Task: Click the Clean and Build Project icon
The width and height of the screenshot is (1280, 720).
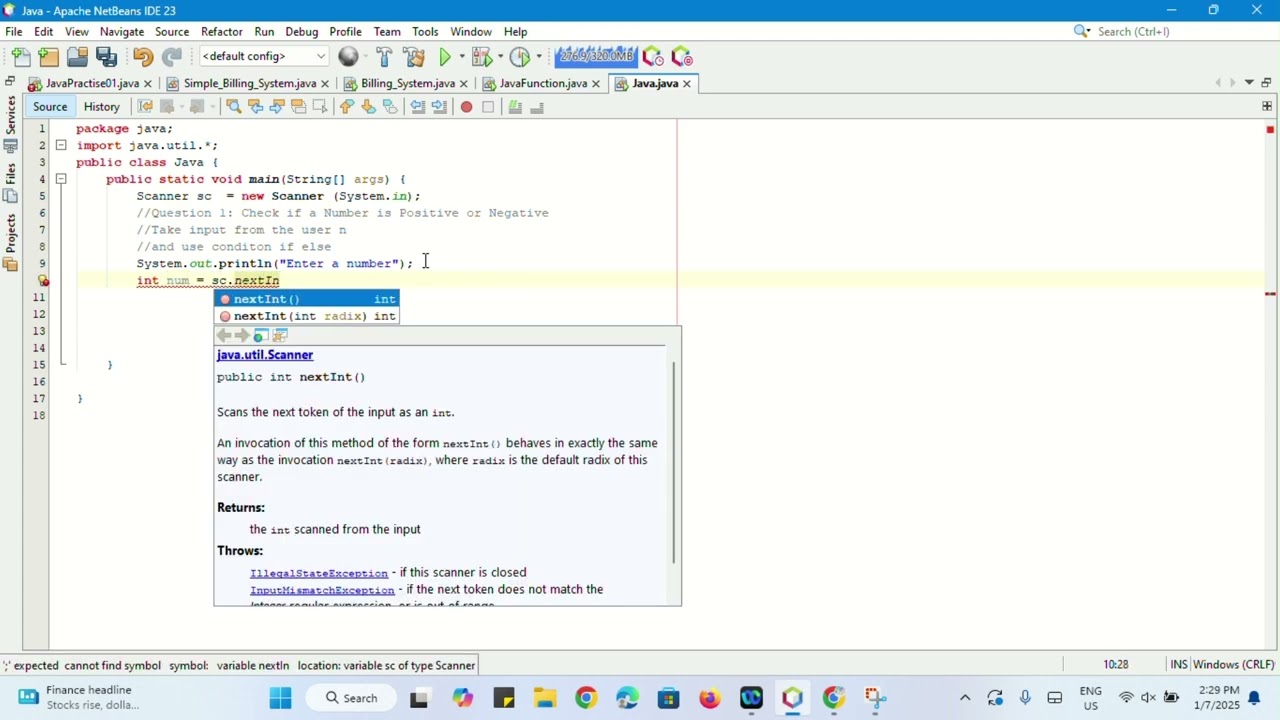Action: [x=414, y=57]
